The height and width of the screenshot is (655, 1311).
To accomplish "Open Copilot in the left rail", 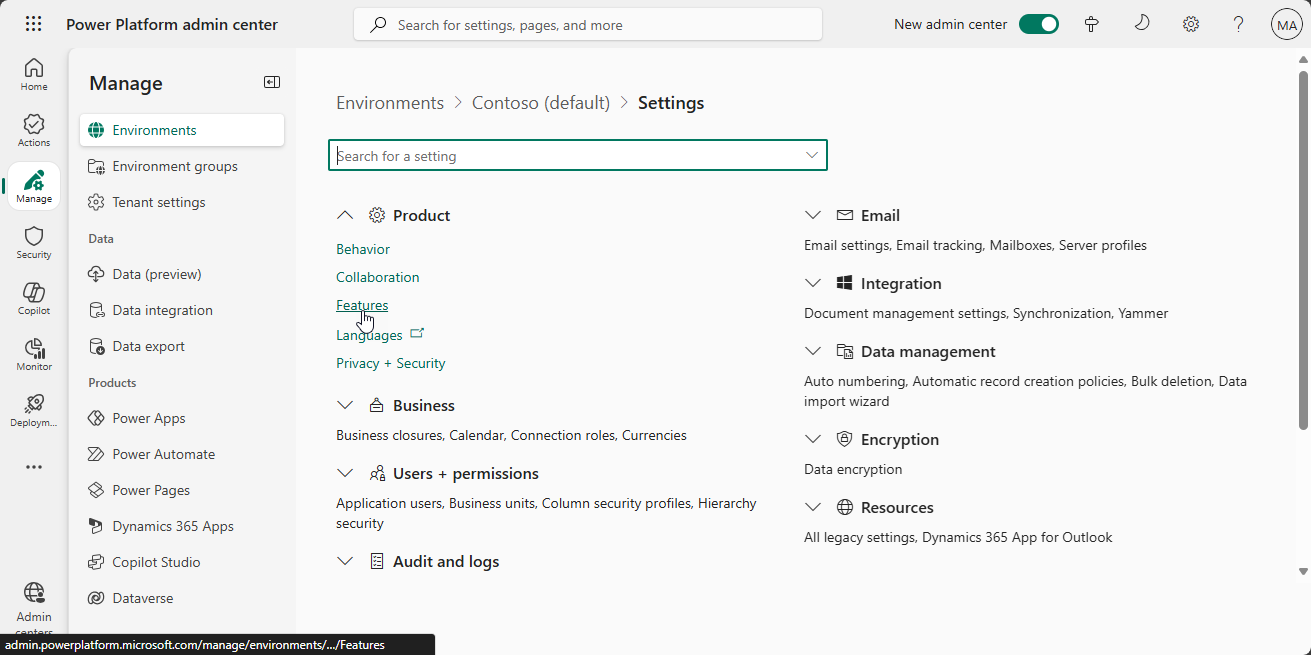I will [34, 298].
